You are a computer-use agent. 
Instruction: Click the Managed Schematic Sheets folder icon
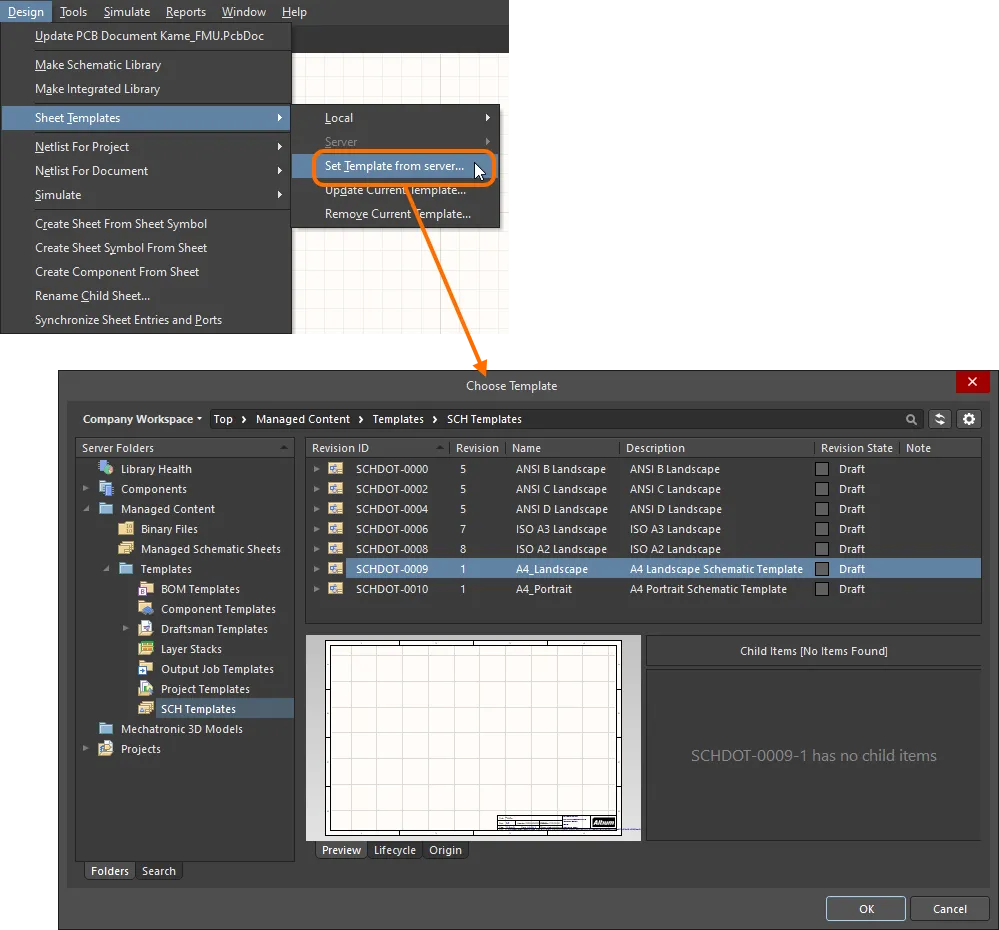(126, 548)
